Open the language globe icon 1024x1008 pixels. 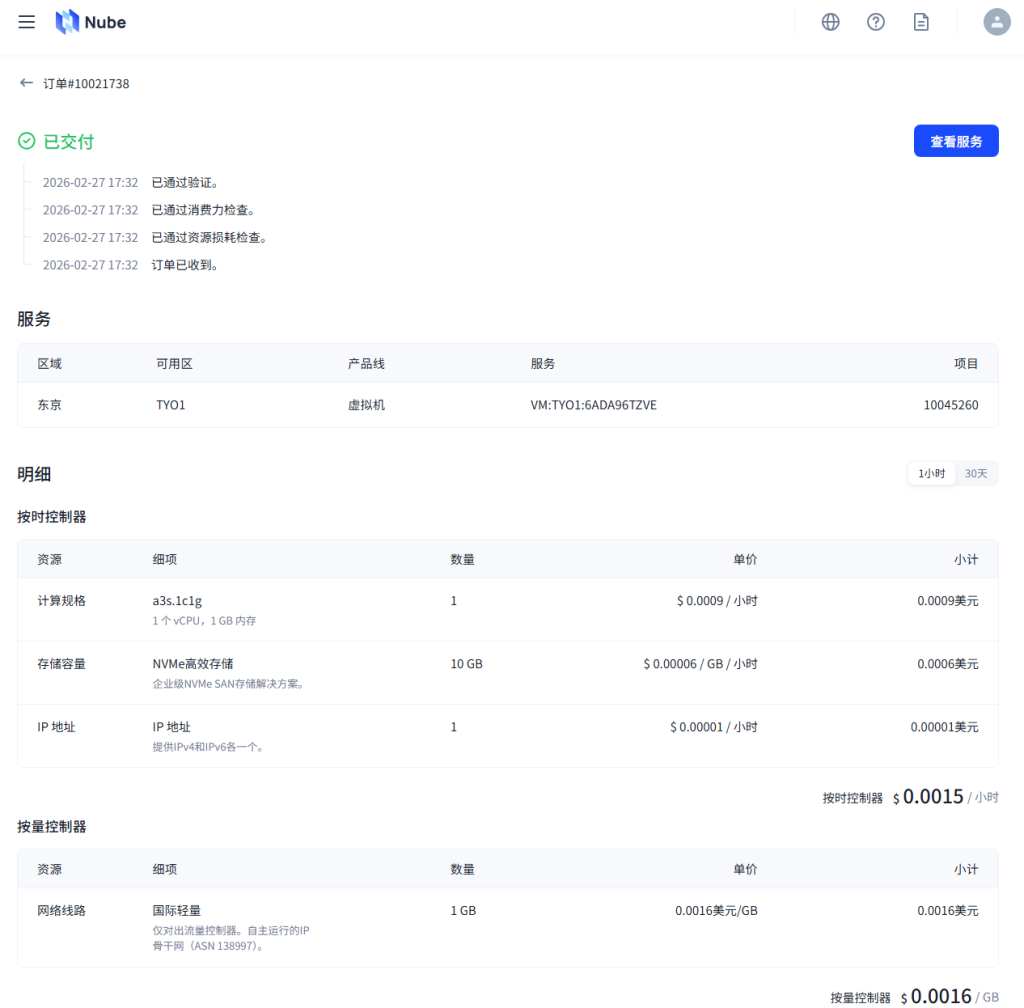point(830,21)
